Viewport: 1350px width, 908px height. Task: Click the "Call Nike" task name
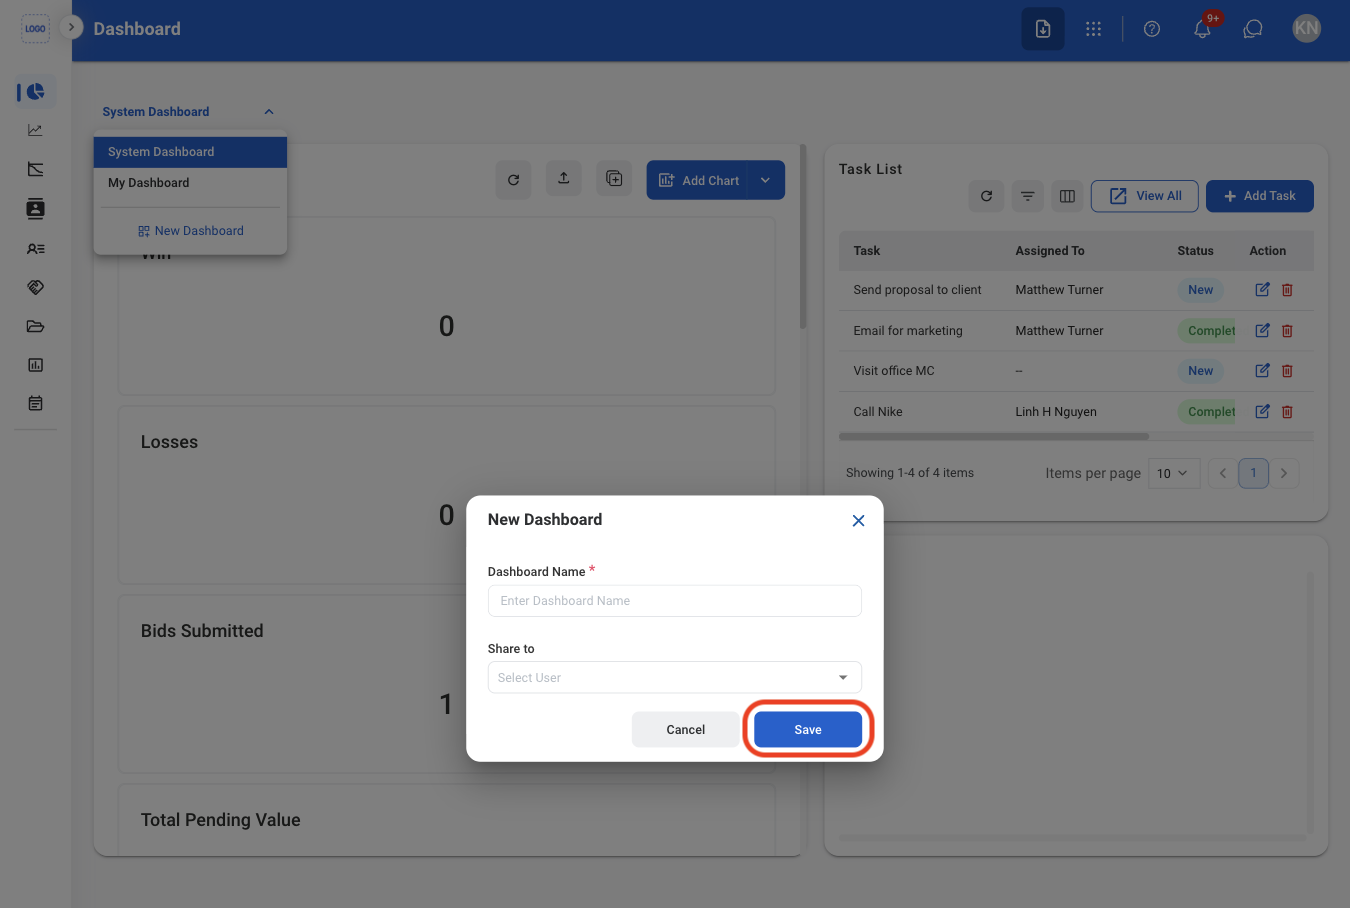pyautogui.click(x=878, y=412)
